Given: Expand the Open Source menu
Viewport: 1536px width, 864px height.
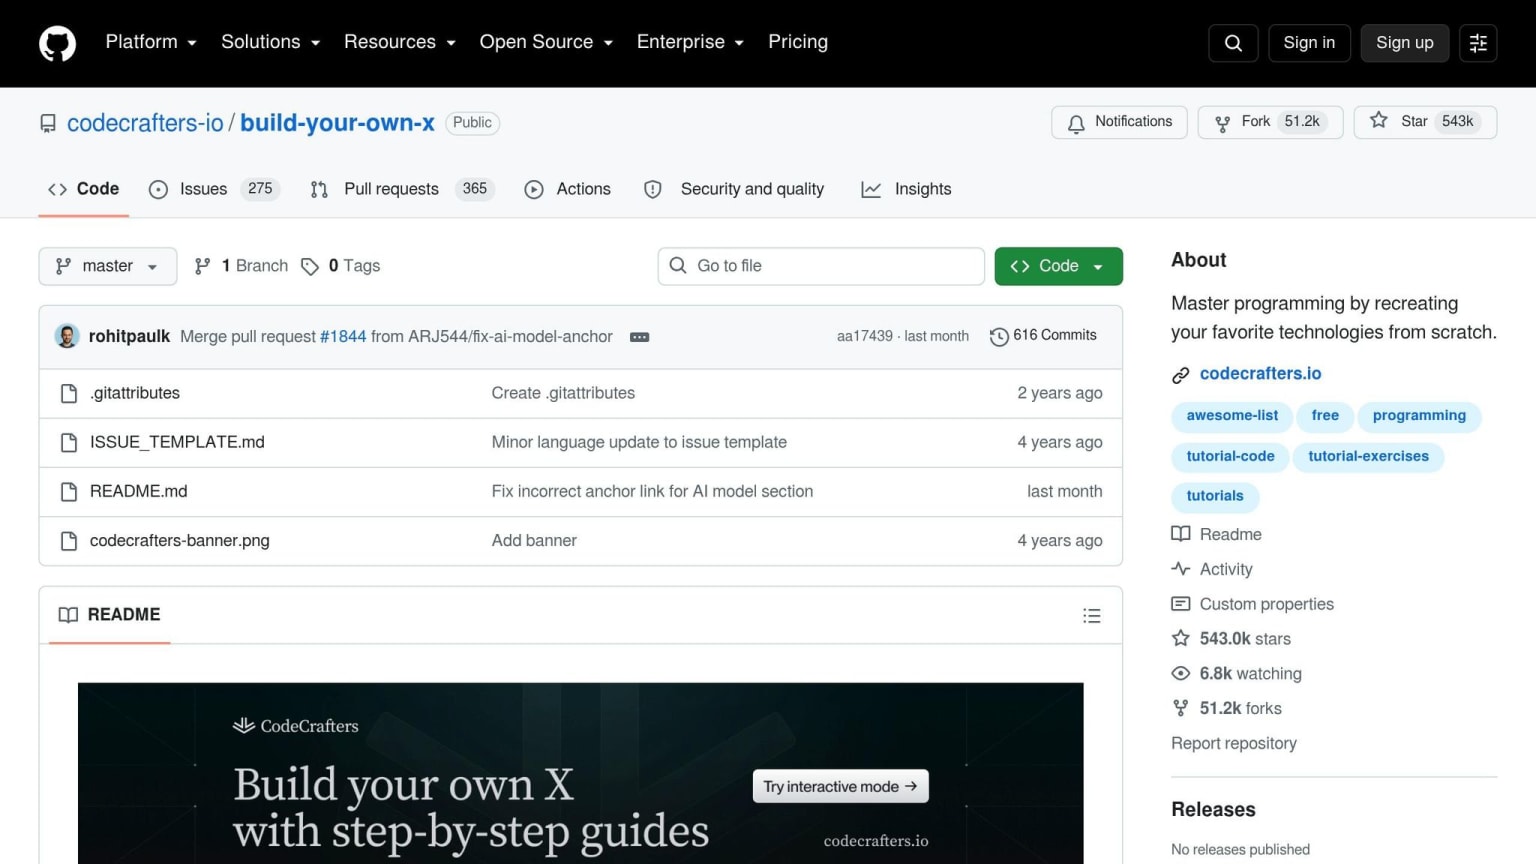Looking at the screenshot, I should tap(546, 42).
